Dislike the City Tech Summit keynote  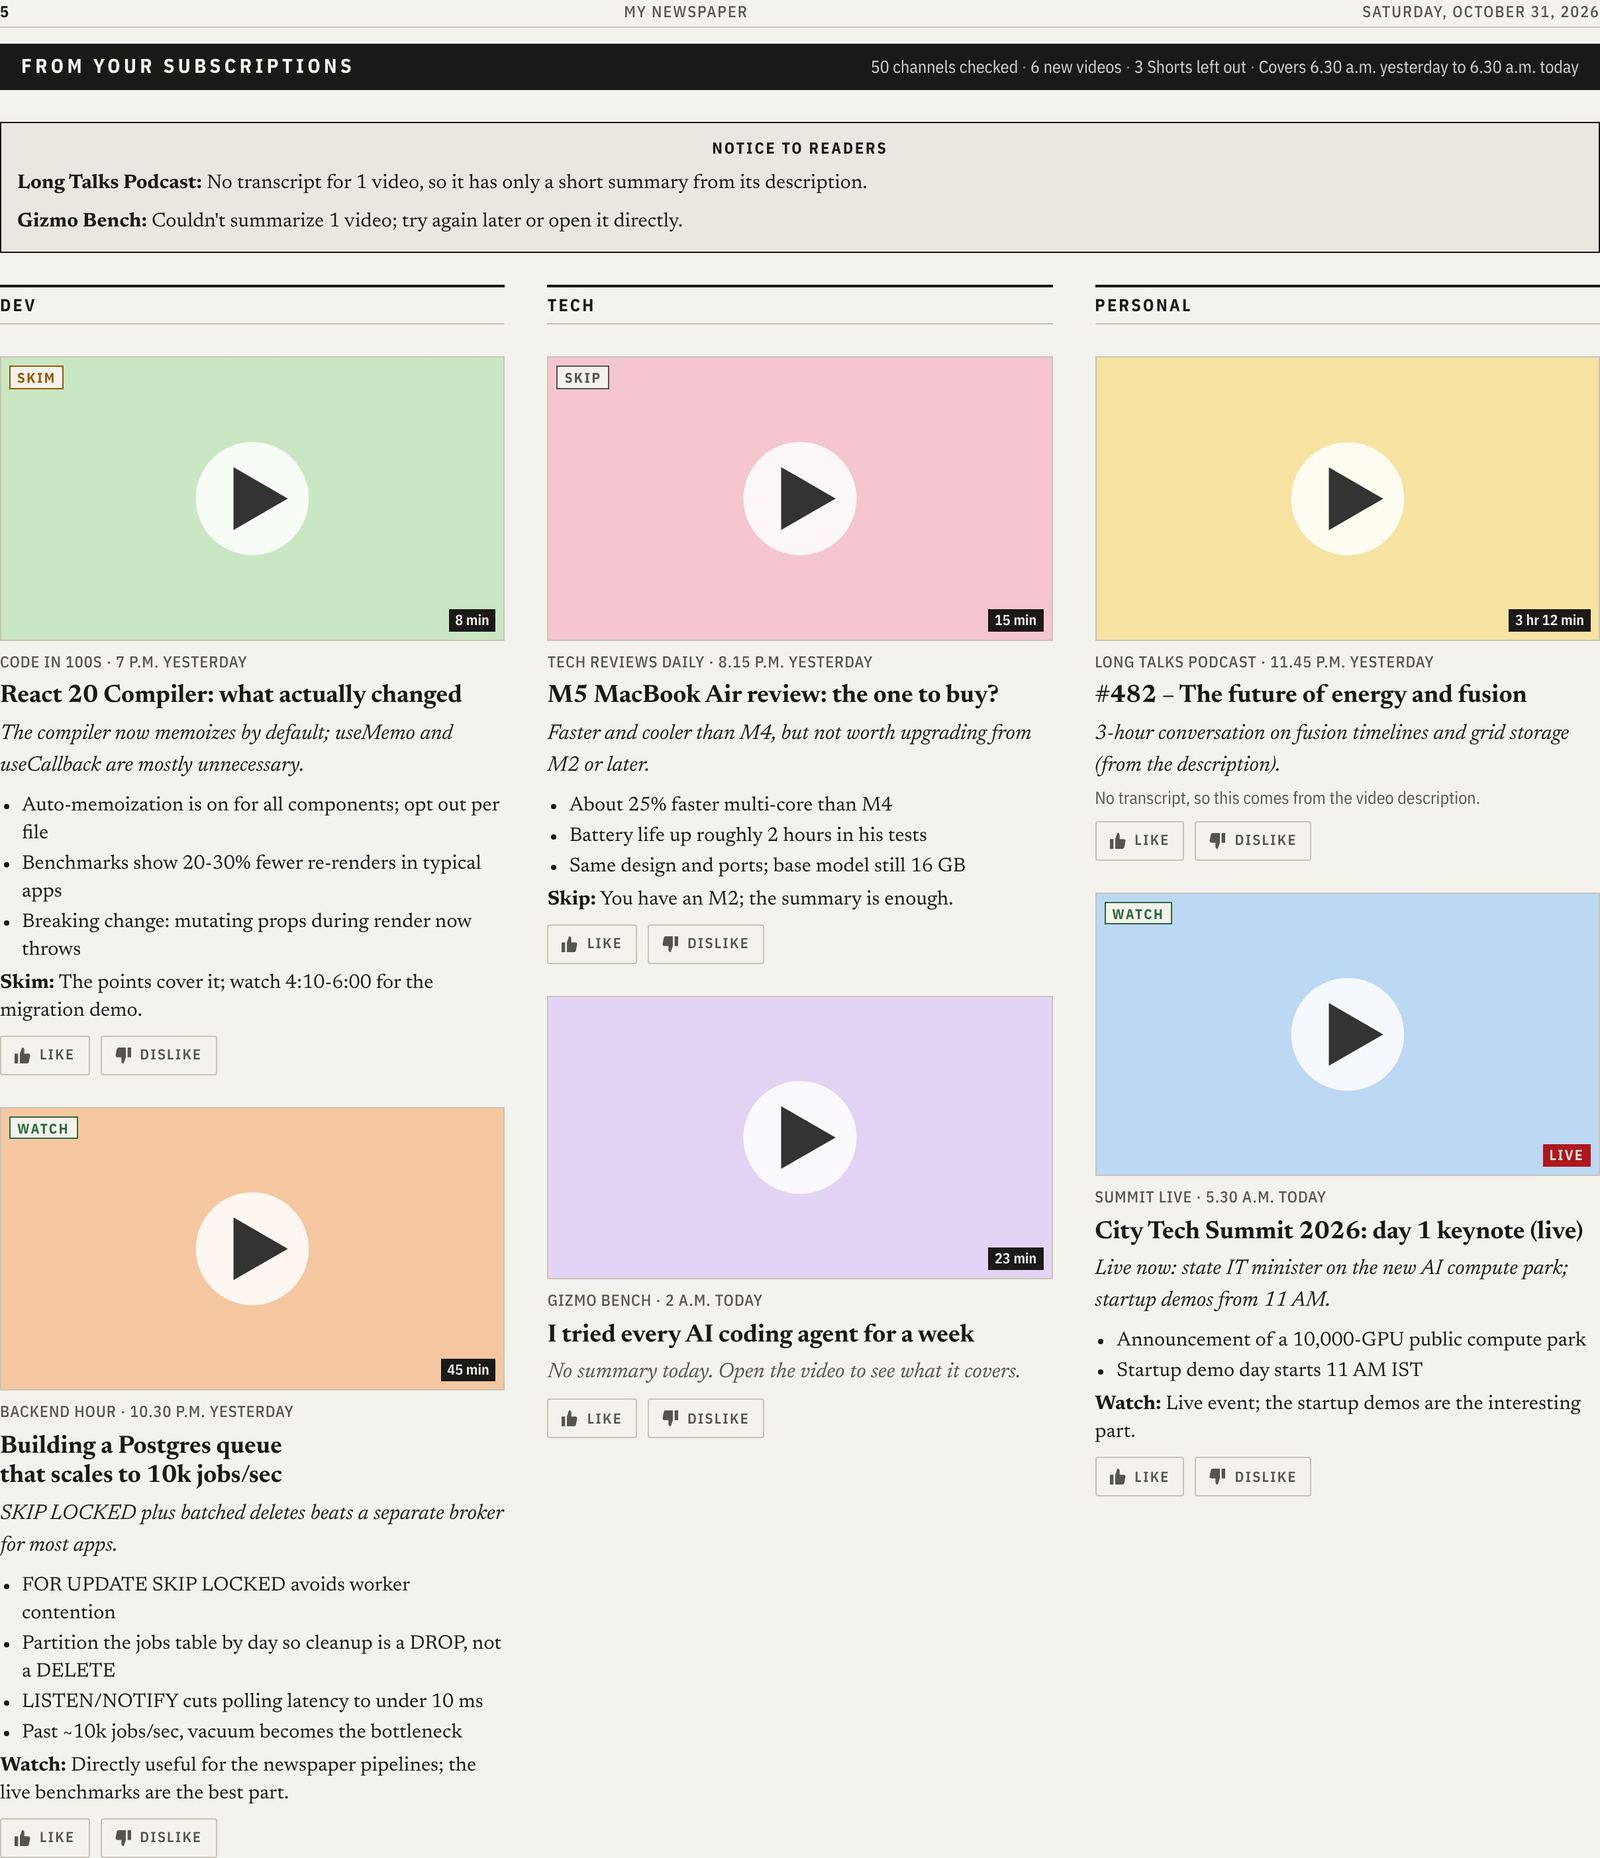pyautogui.click(x=1253, y=1477)
